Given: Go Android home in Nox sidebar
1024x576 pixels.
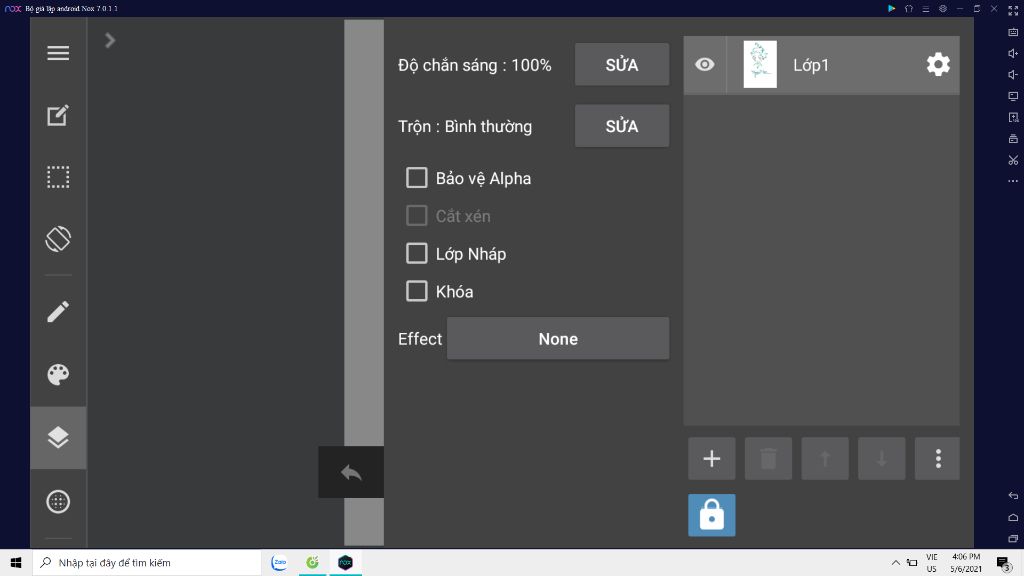Looking at the screenshot, I should [1013, 517].
